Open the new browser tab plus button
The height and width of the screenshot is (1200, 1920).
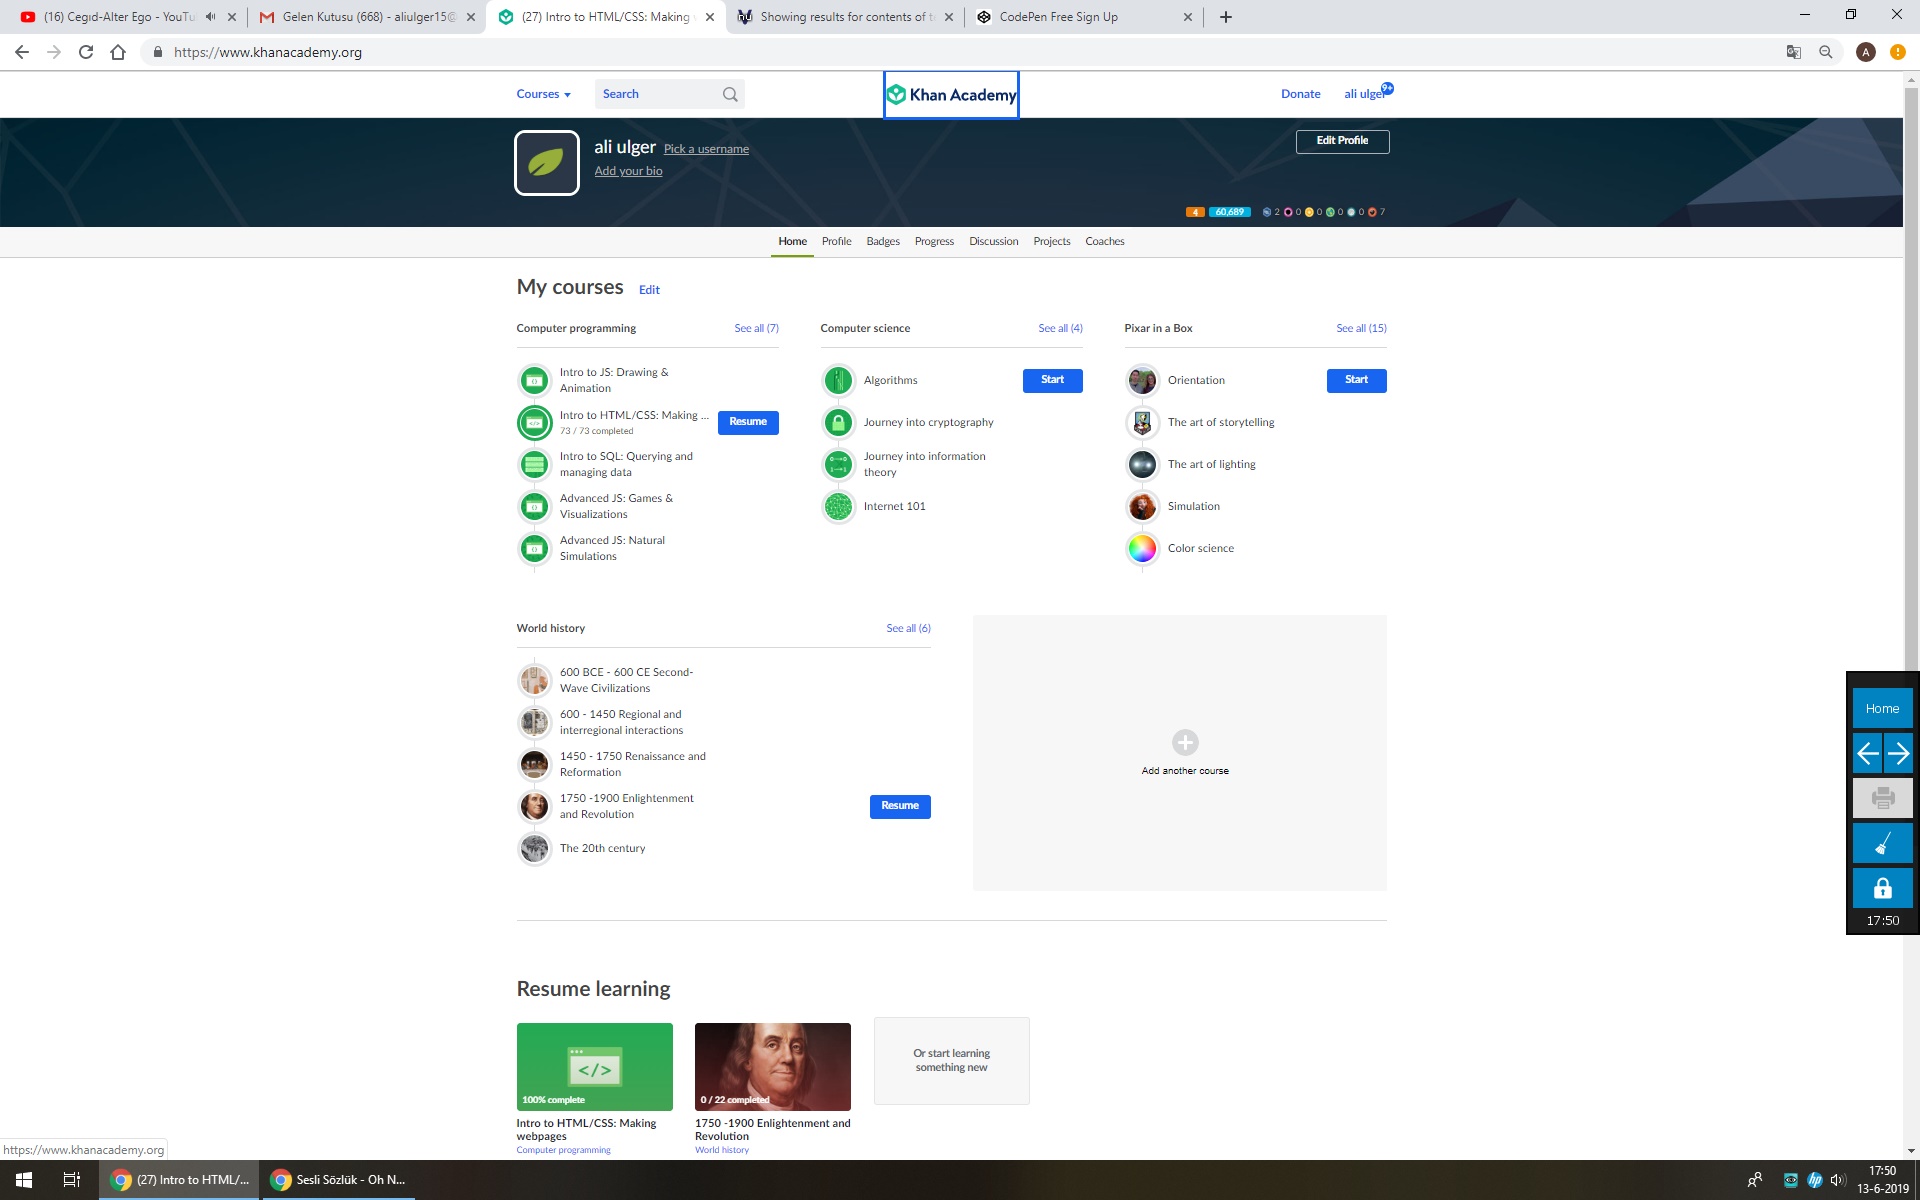click(1226, 17)
